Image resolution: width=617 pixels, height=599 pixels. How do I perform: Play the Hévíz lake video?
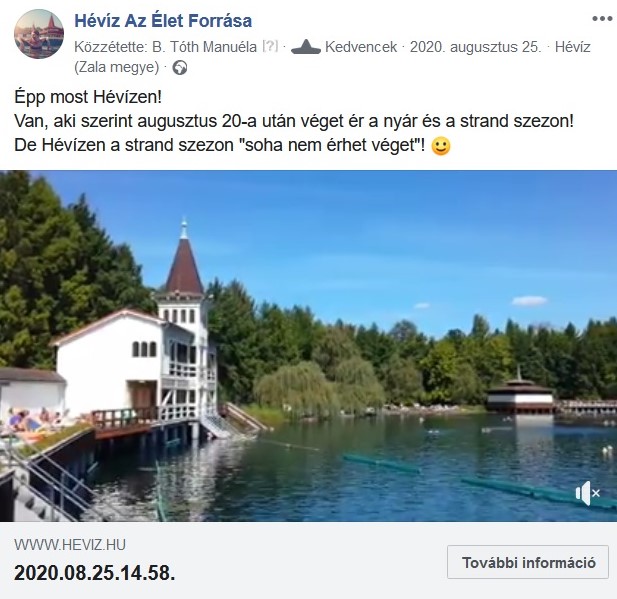pos(308,346)
